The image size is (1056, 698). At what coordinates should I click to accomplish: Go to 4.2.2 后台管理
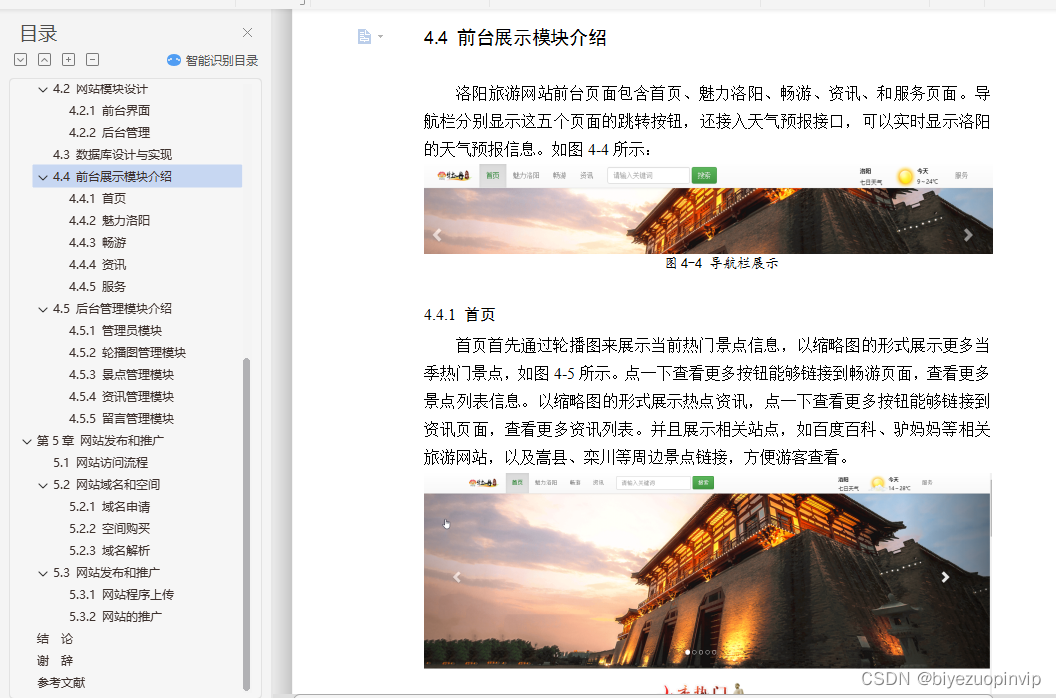[x=109, y=133]
